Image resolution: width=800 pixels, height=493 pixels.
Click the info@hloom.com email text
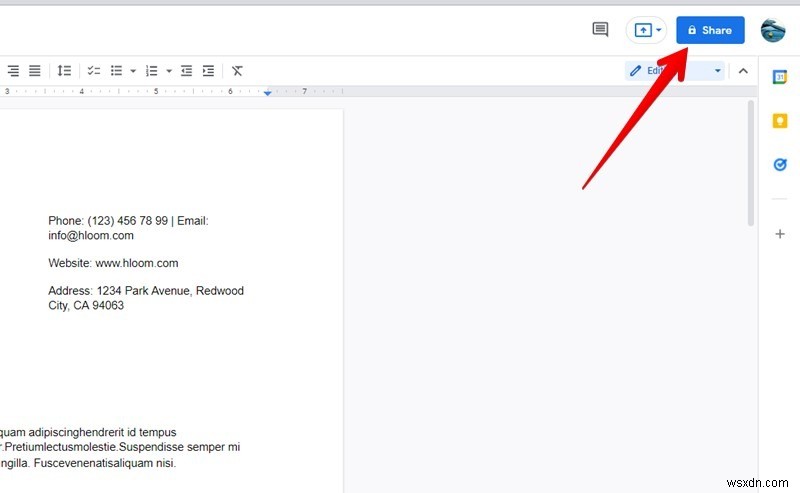[91, 236]
